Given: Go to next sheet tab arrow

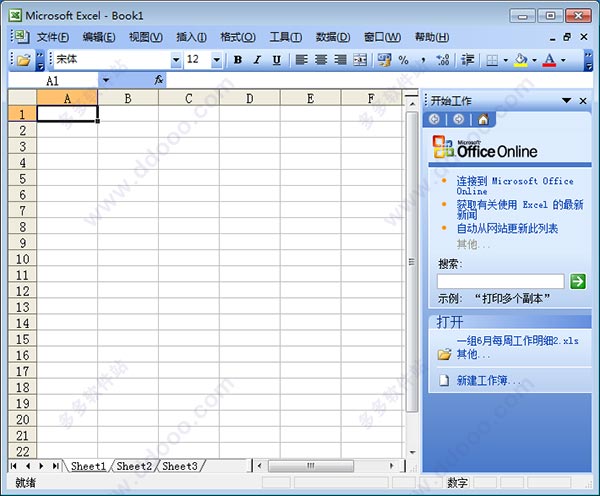Looking at the screenshot, I should tap(41, 466).
